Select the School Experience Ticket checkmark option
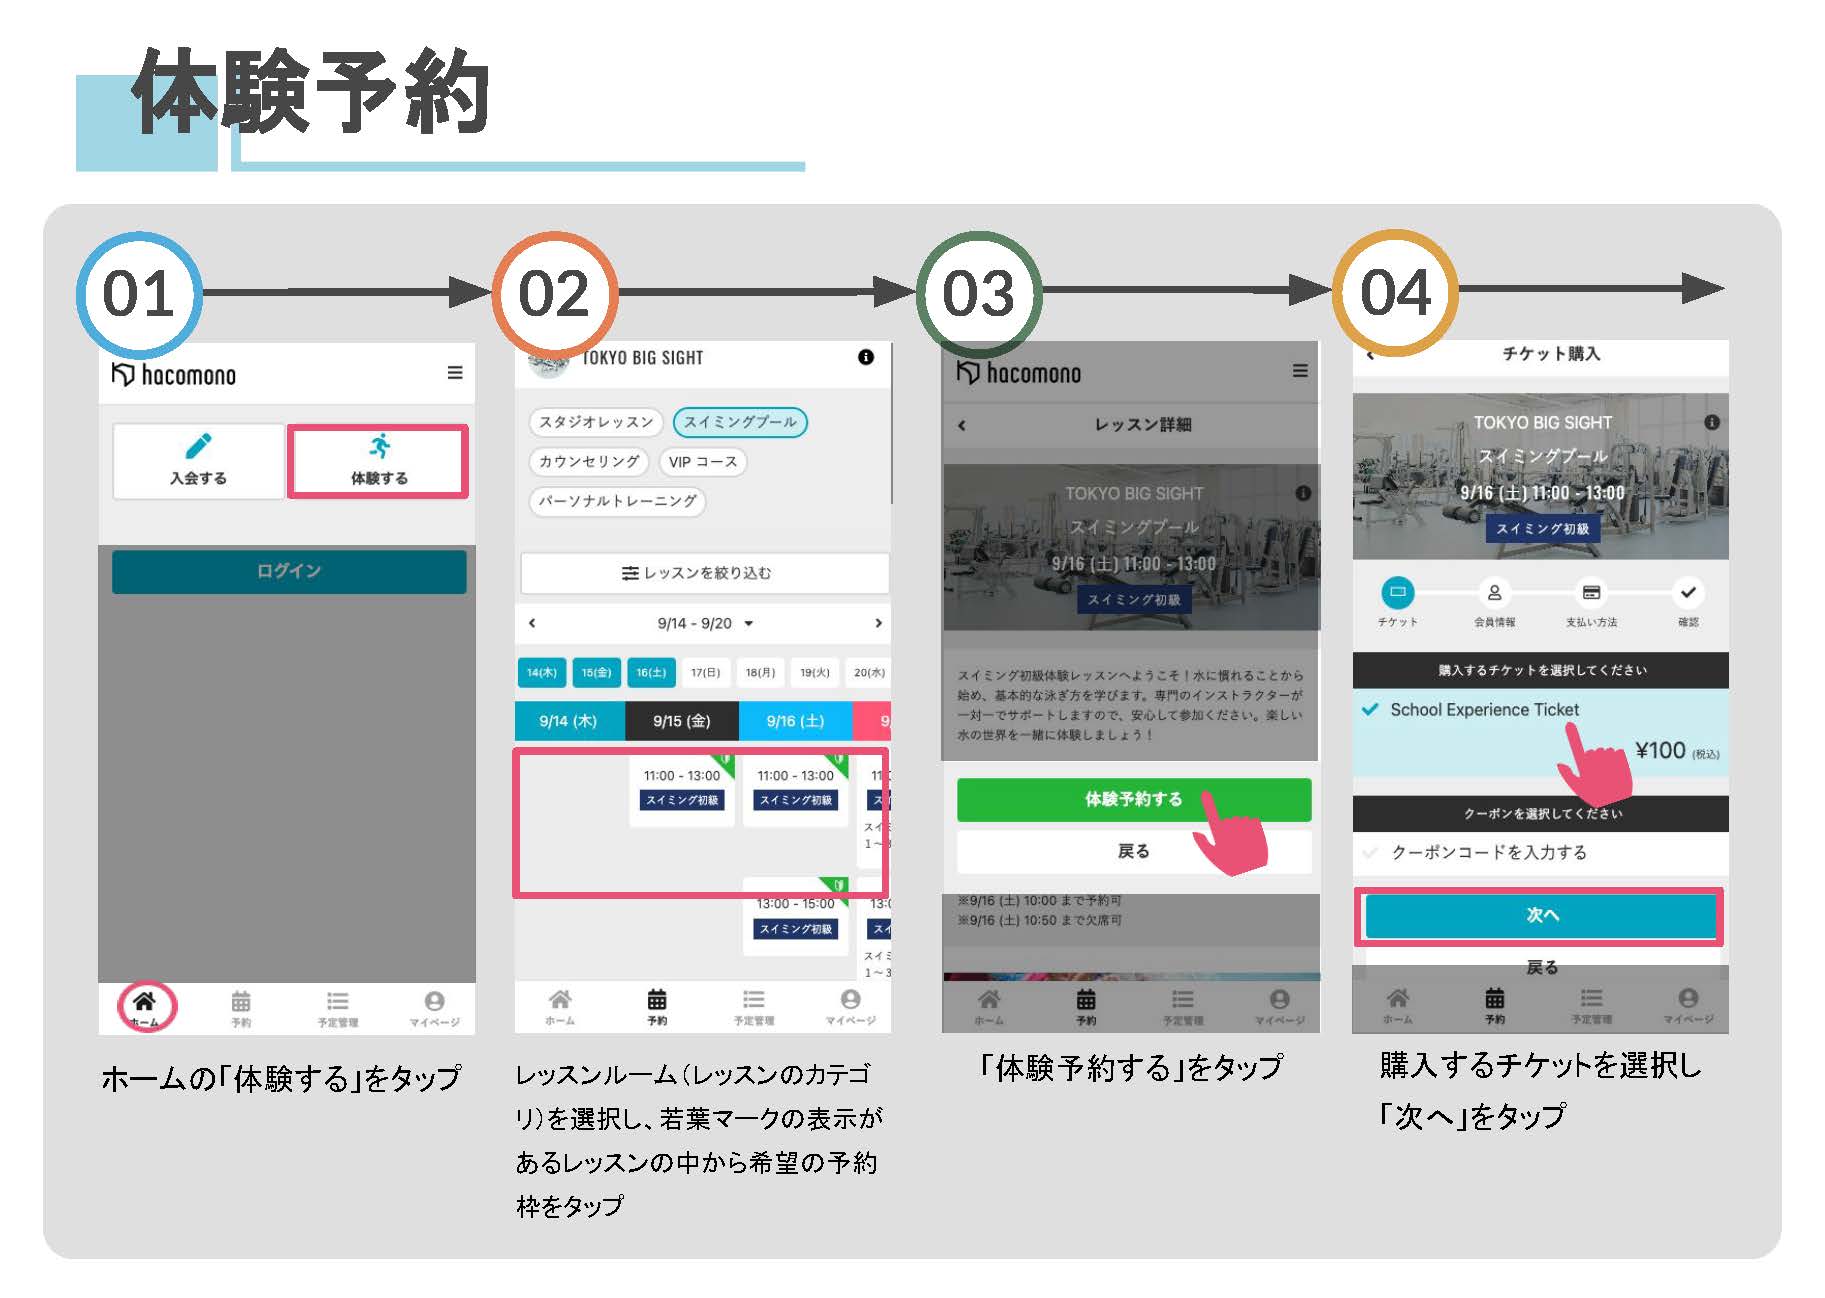1825x1298 pixels. (x=1371, y=710)
